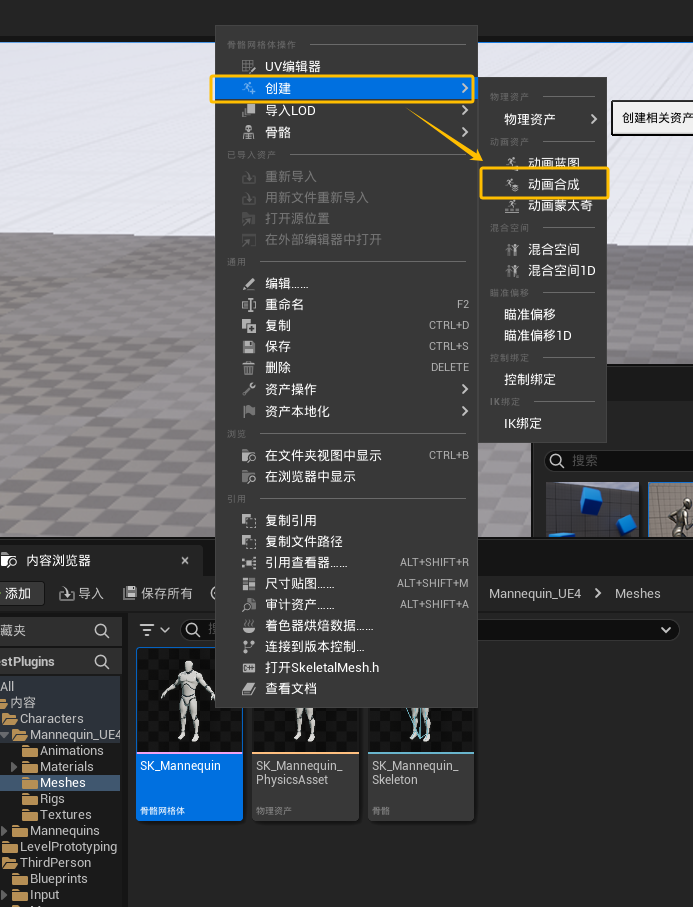Expand the 资产操作 submenu arrow

click(464, 389)
